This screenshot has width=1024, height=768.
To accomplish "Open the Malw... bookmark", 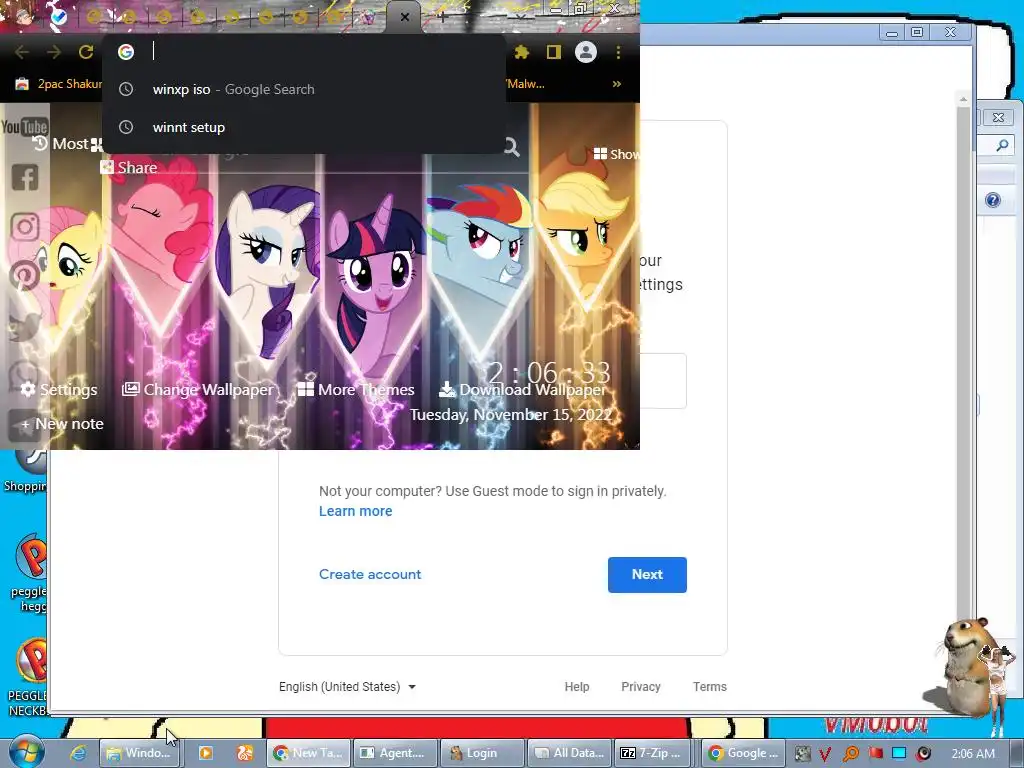I will (526, 84).
